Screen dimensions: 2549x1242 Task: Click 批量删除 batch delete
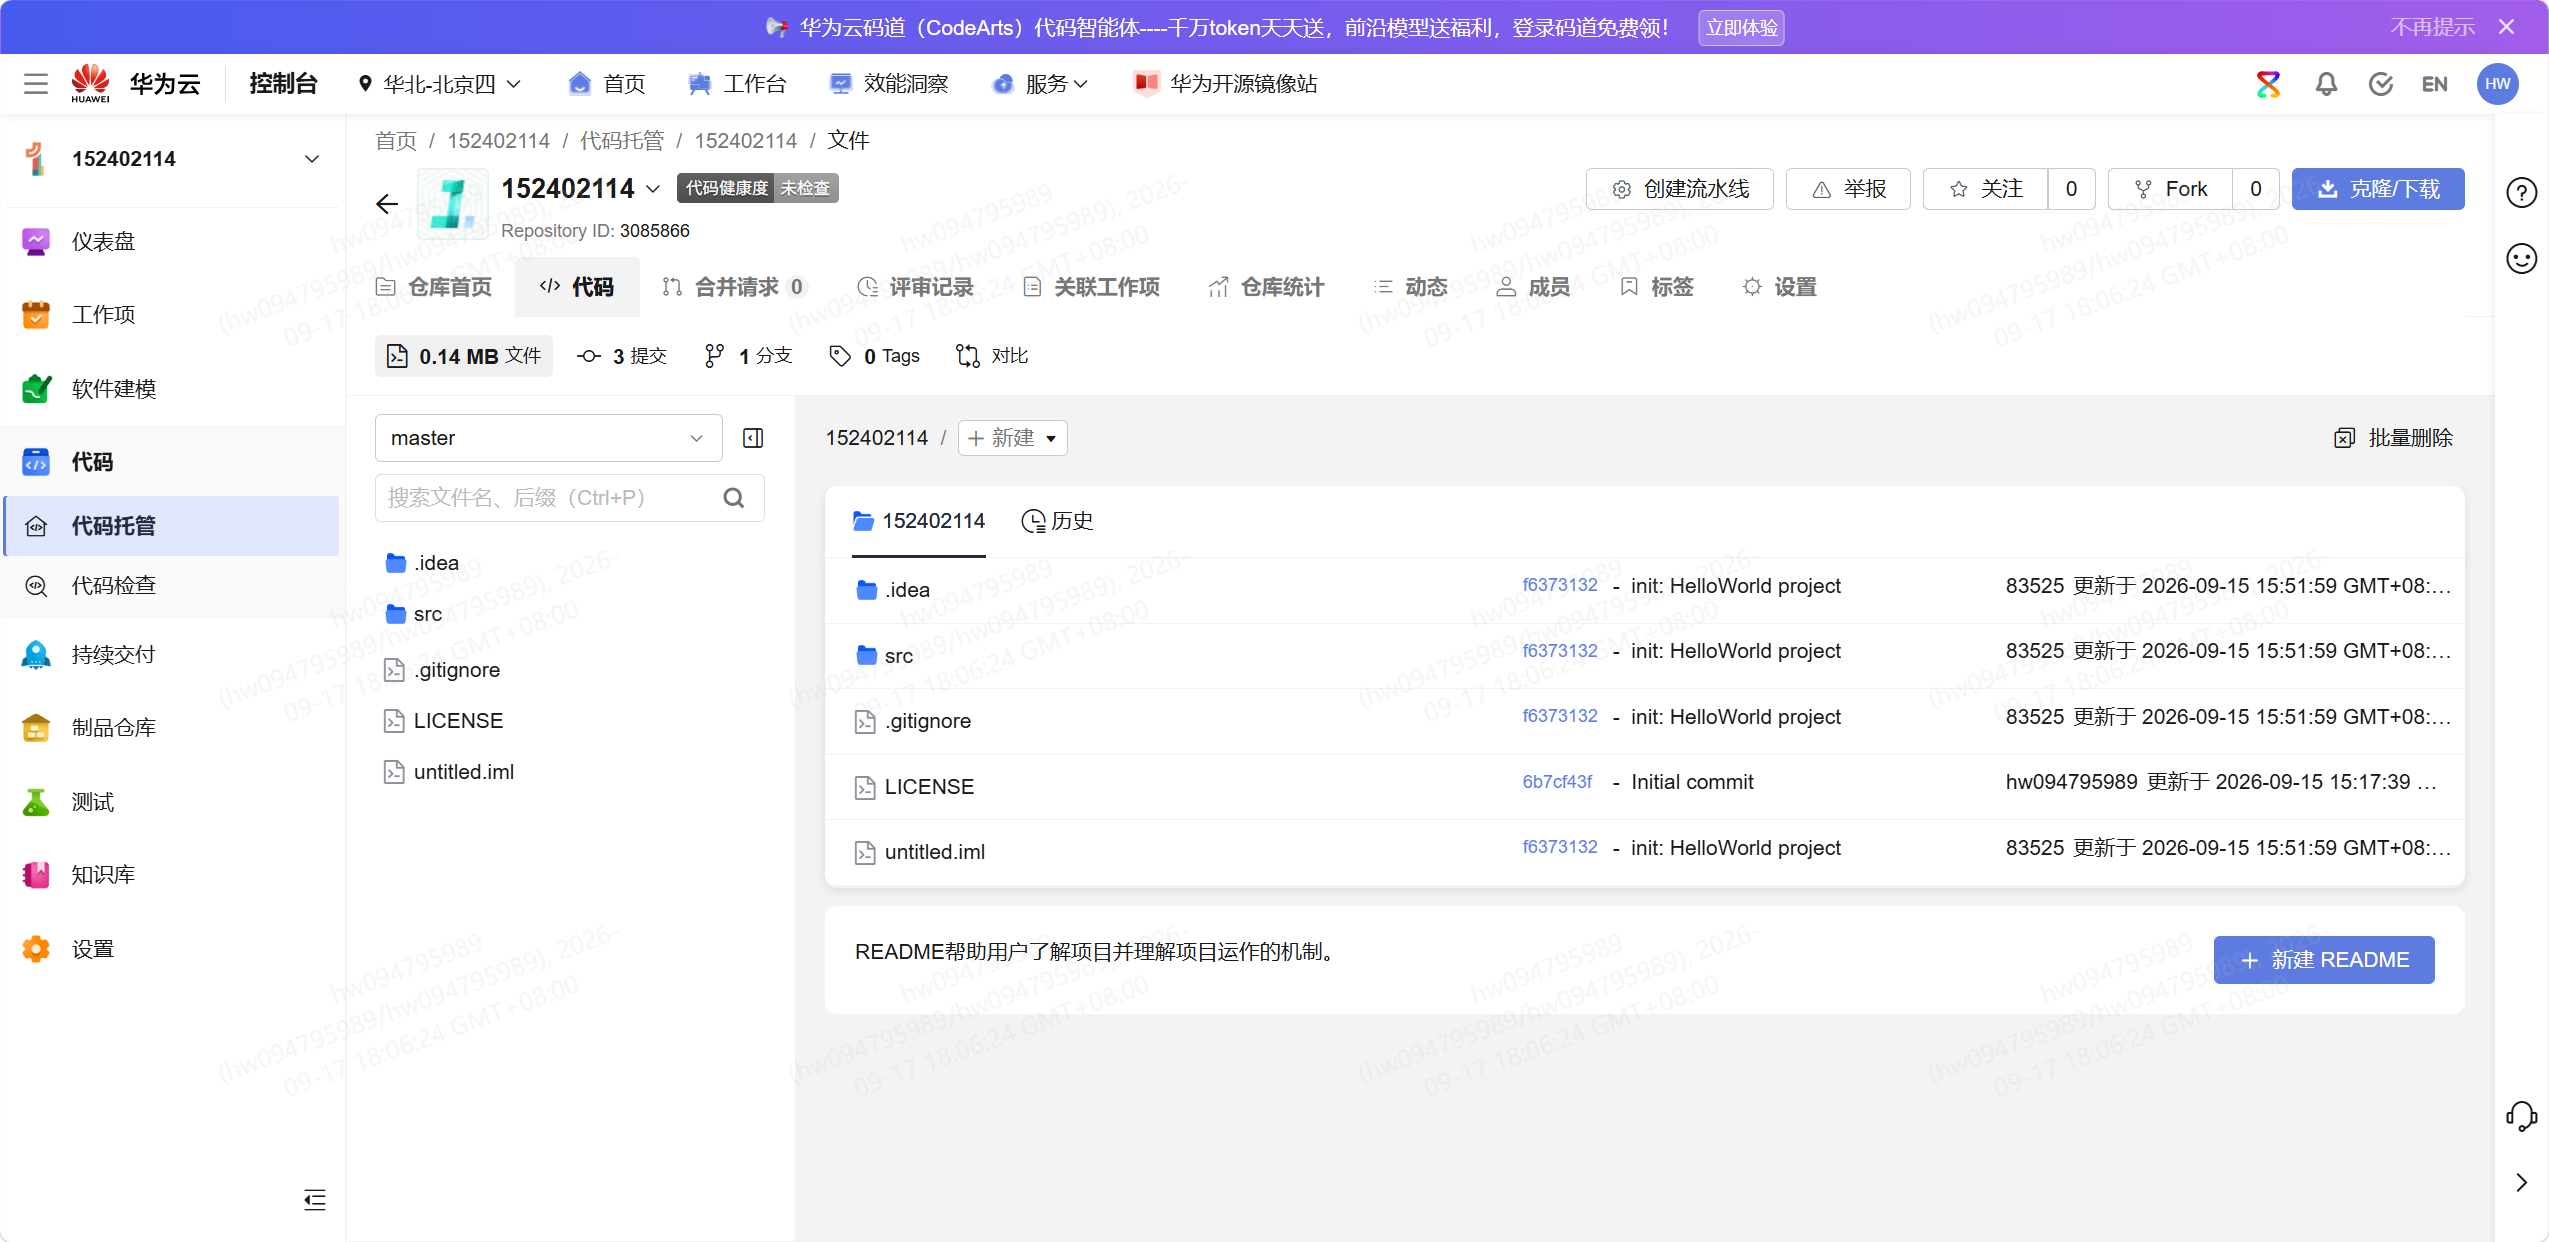[x=2393, y=438]
